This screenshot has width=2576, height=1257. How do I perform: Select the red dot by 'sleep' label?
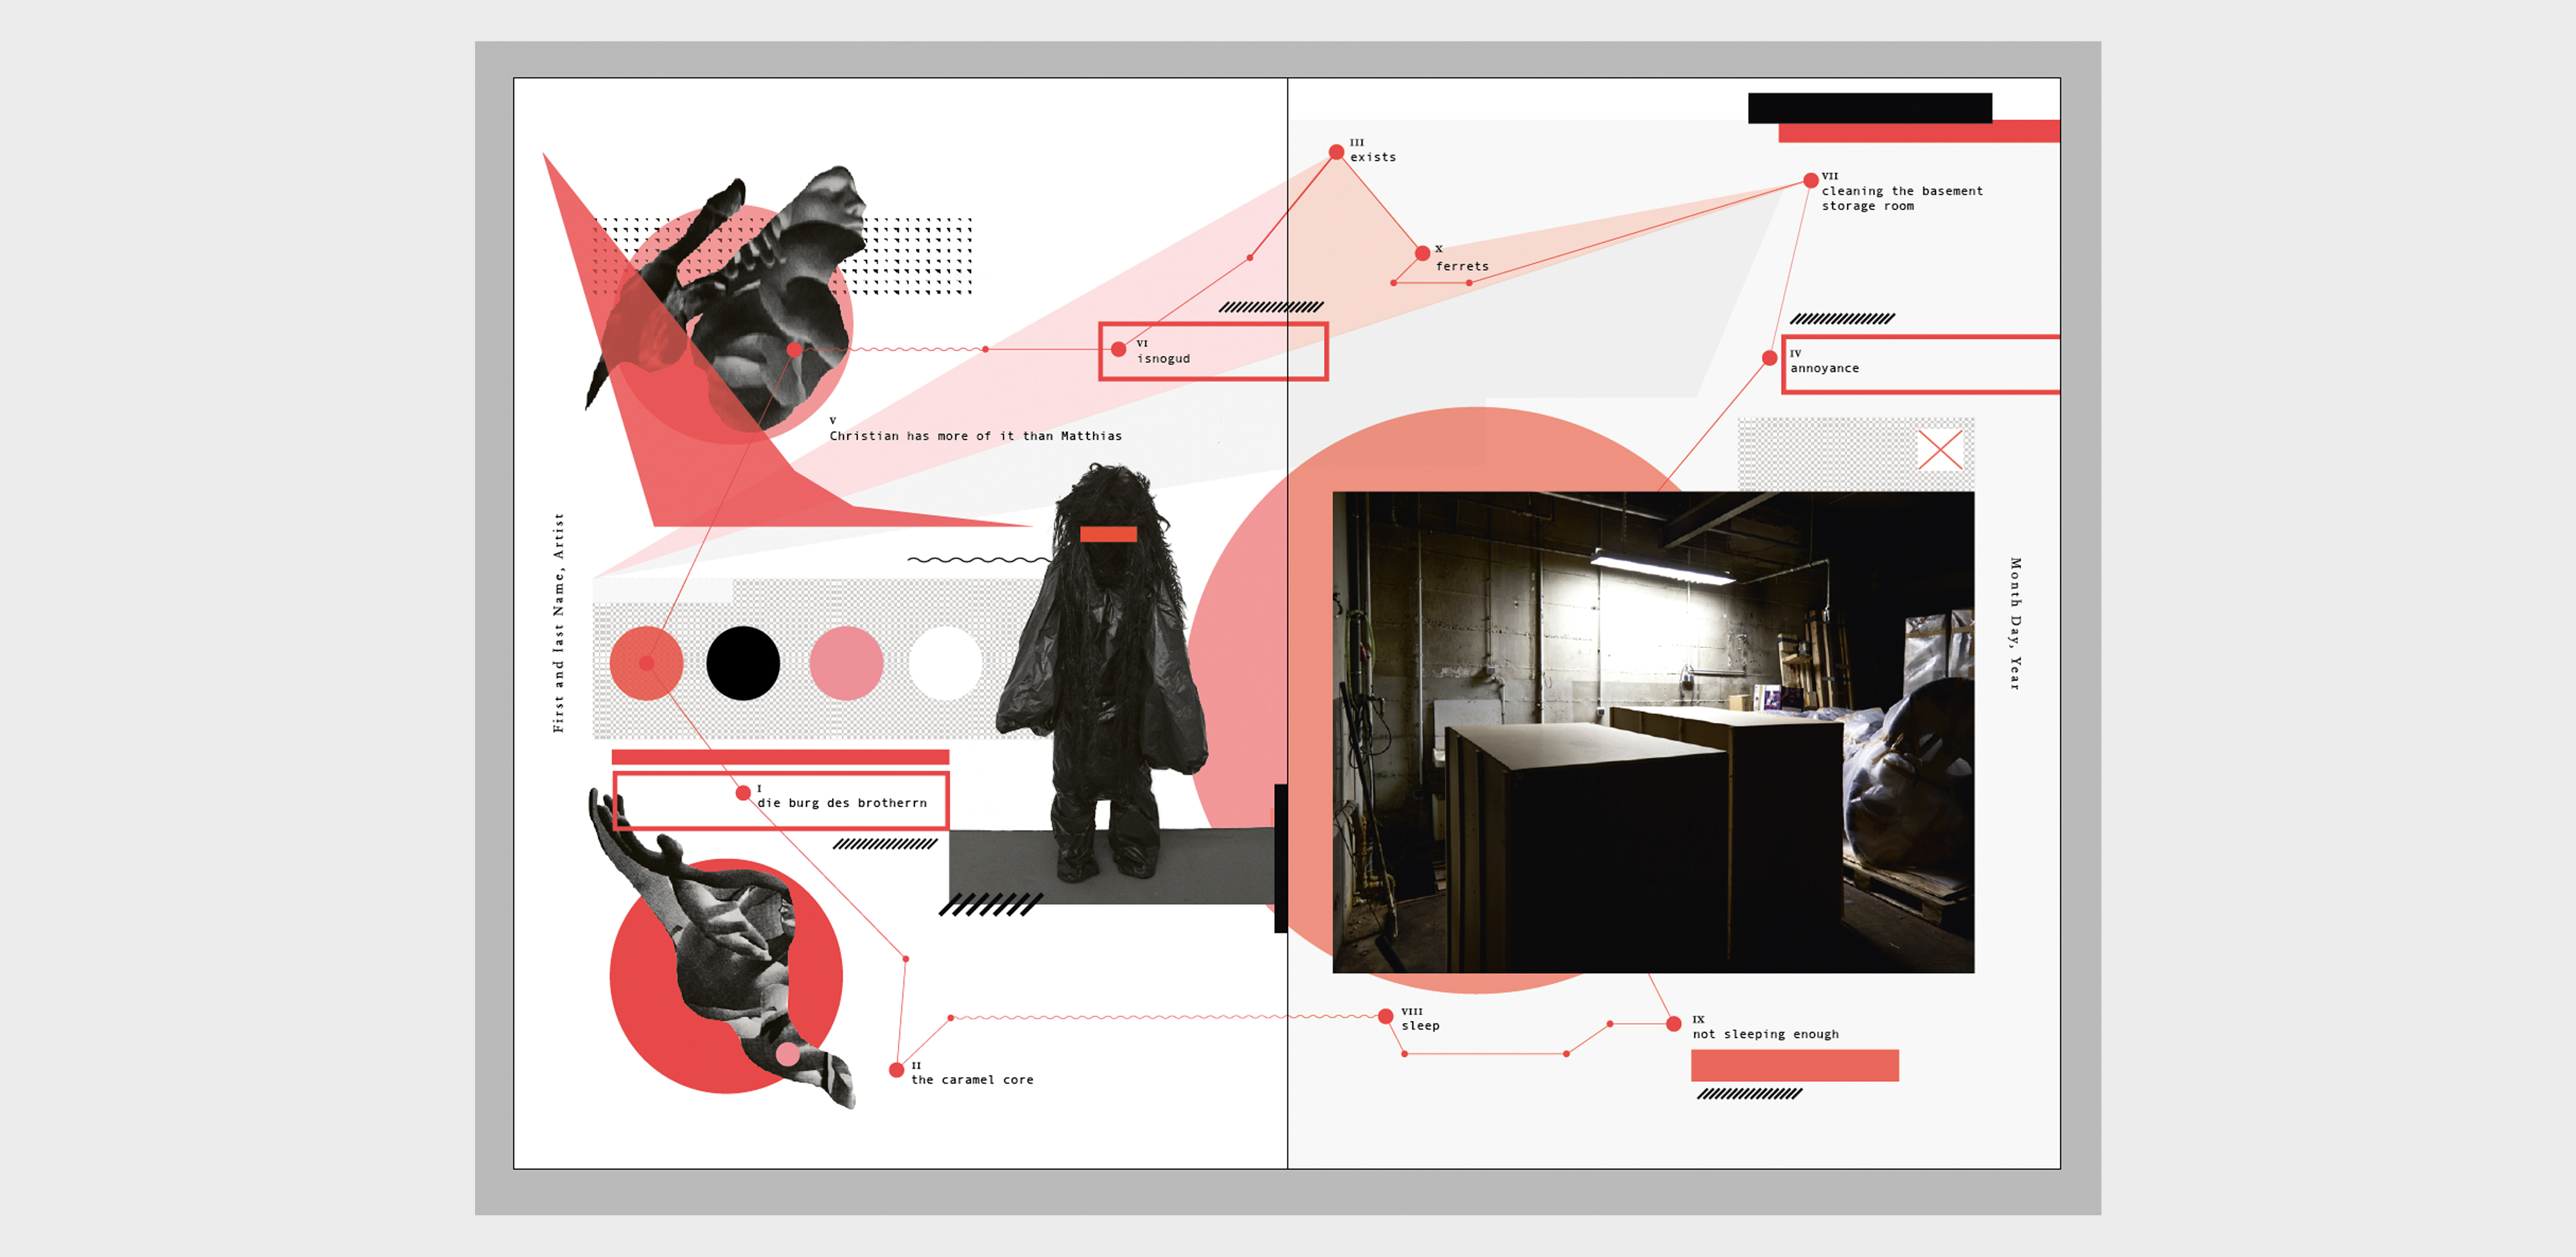[x=1385, y=1016]
